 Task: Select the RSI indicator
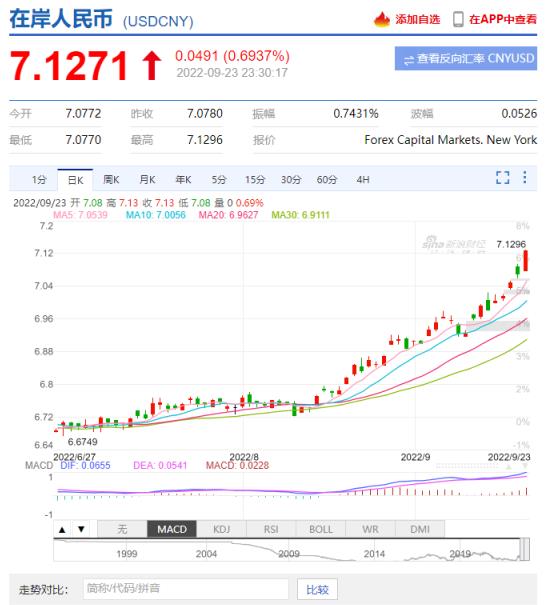tap(271, 529)
